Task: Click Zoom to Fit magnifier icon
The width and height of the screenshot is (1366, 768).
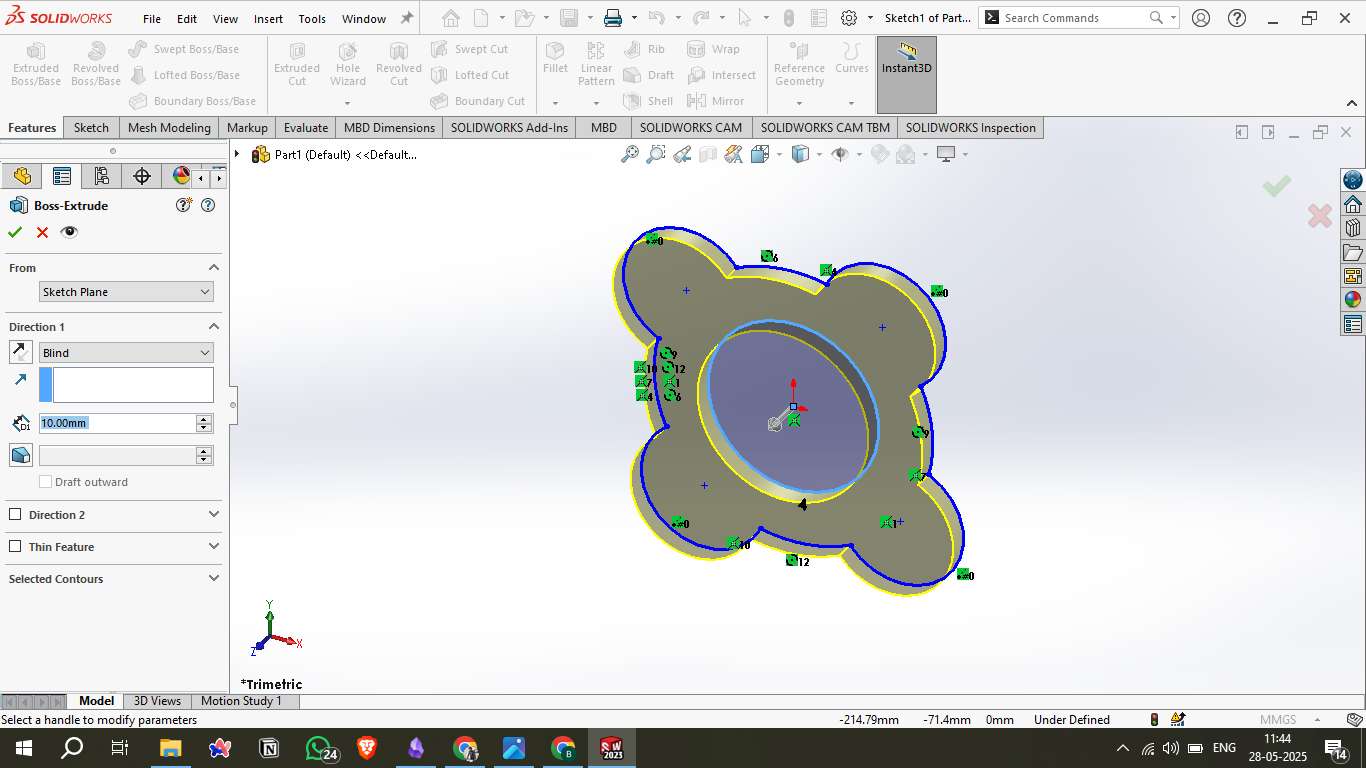Action: [x=630, y=154]
